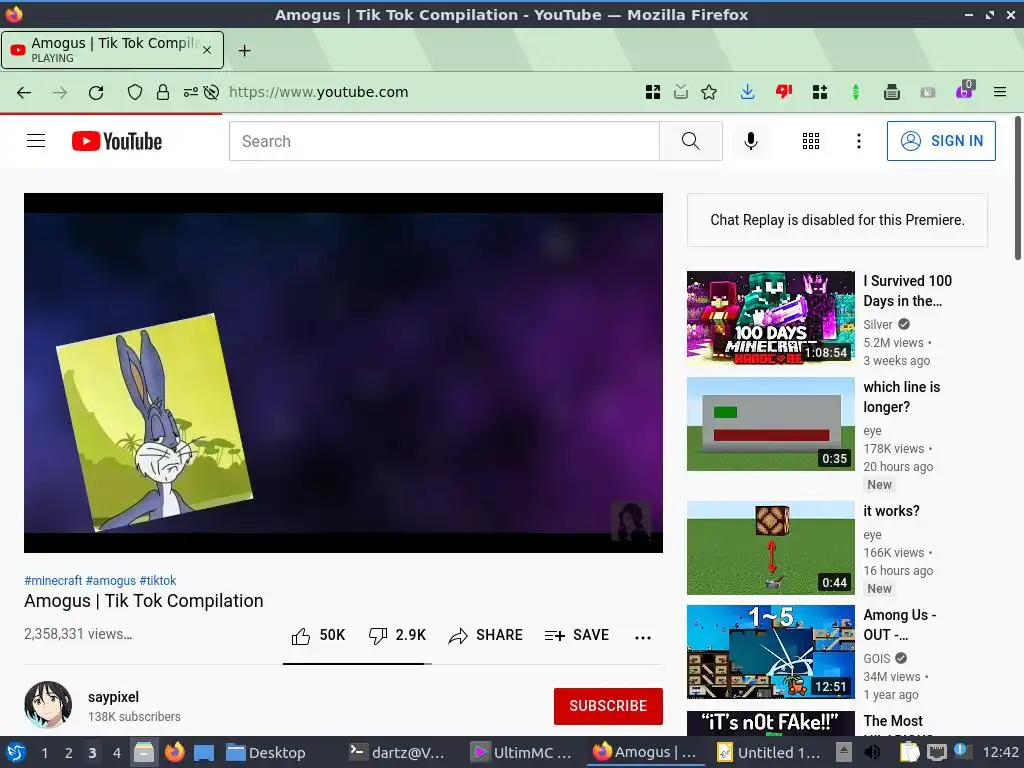Open the #tiktok hashtag link

click(x=157, y=581)
